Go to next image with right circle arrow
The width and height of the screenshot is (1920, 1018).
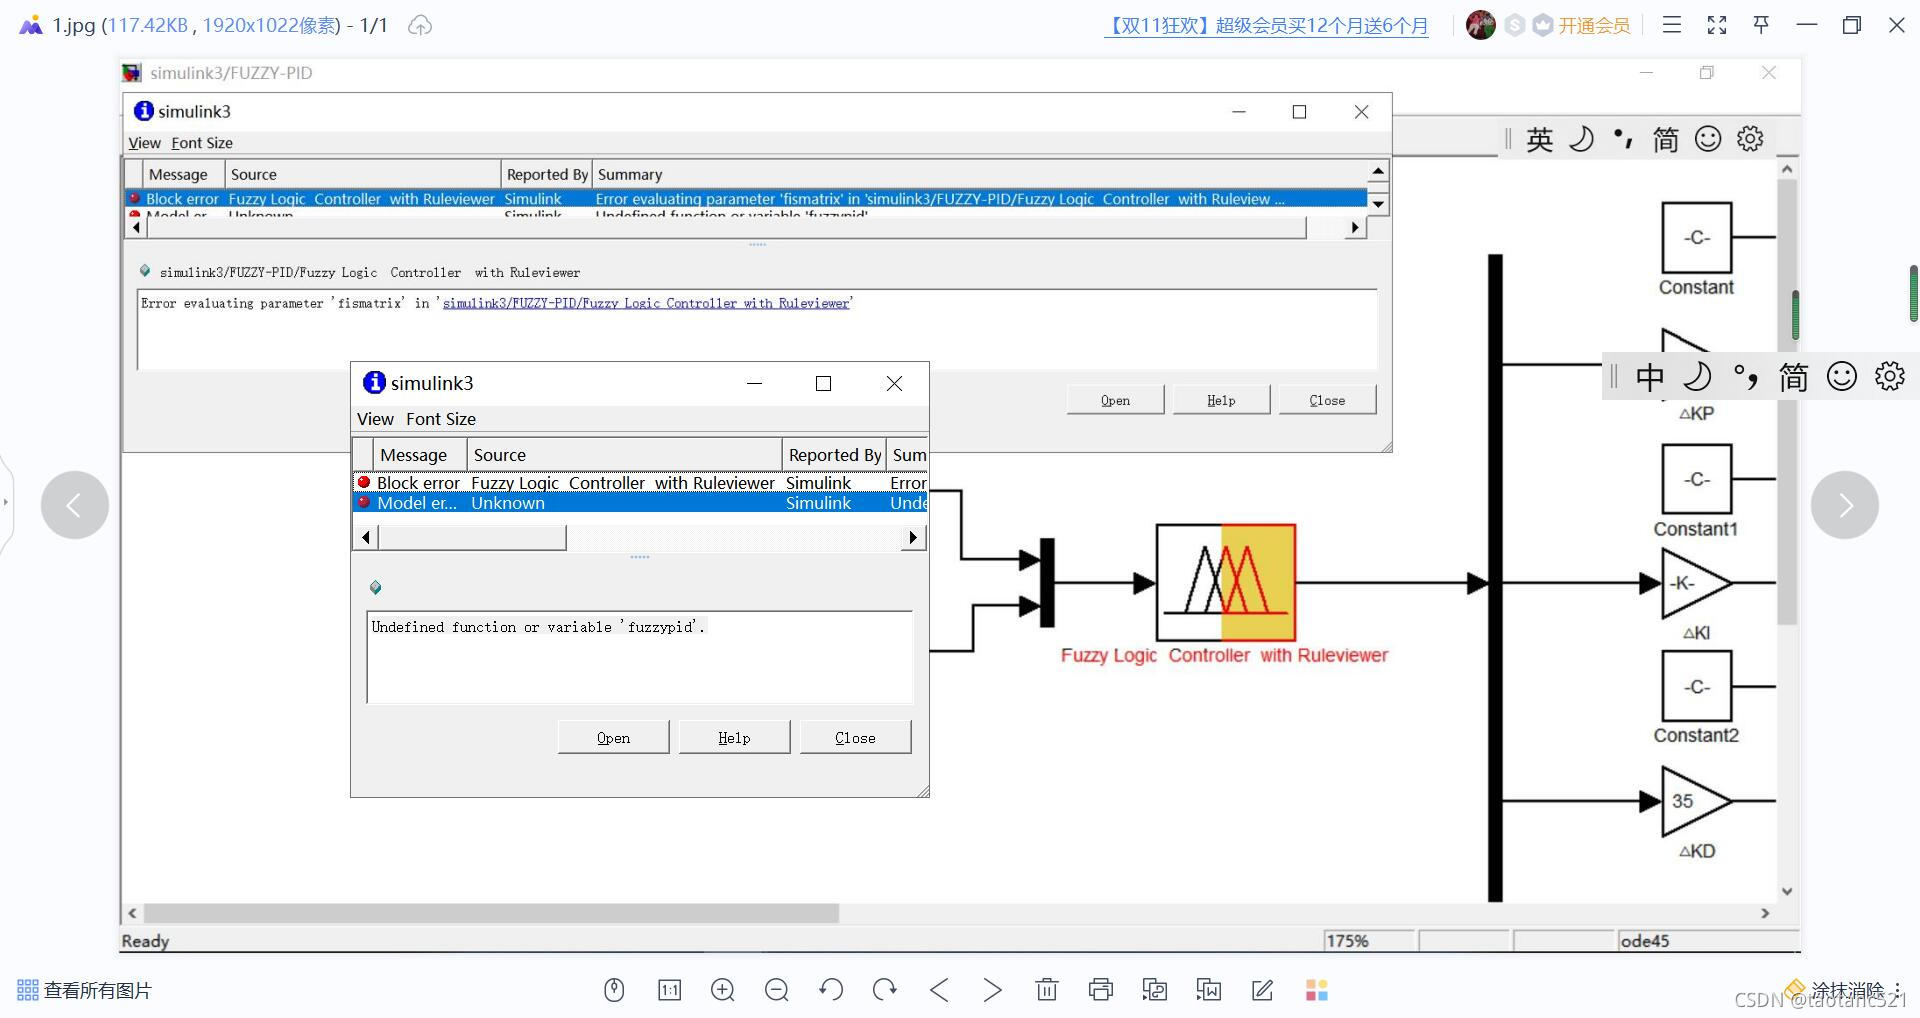click(1845, 505)
